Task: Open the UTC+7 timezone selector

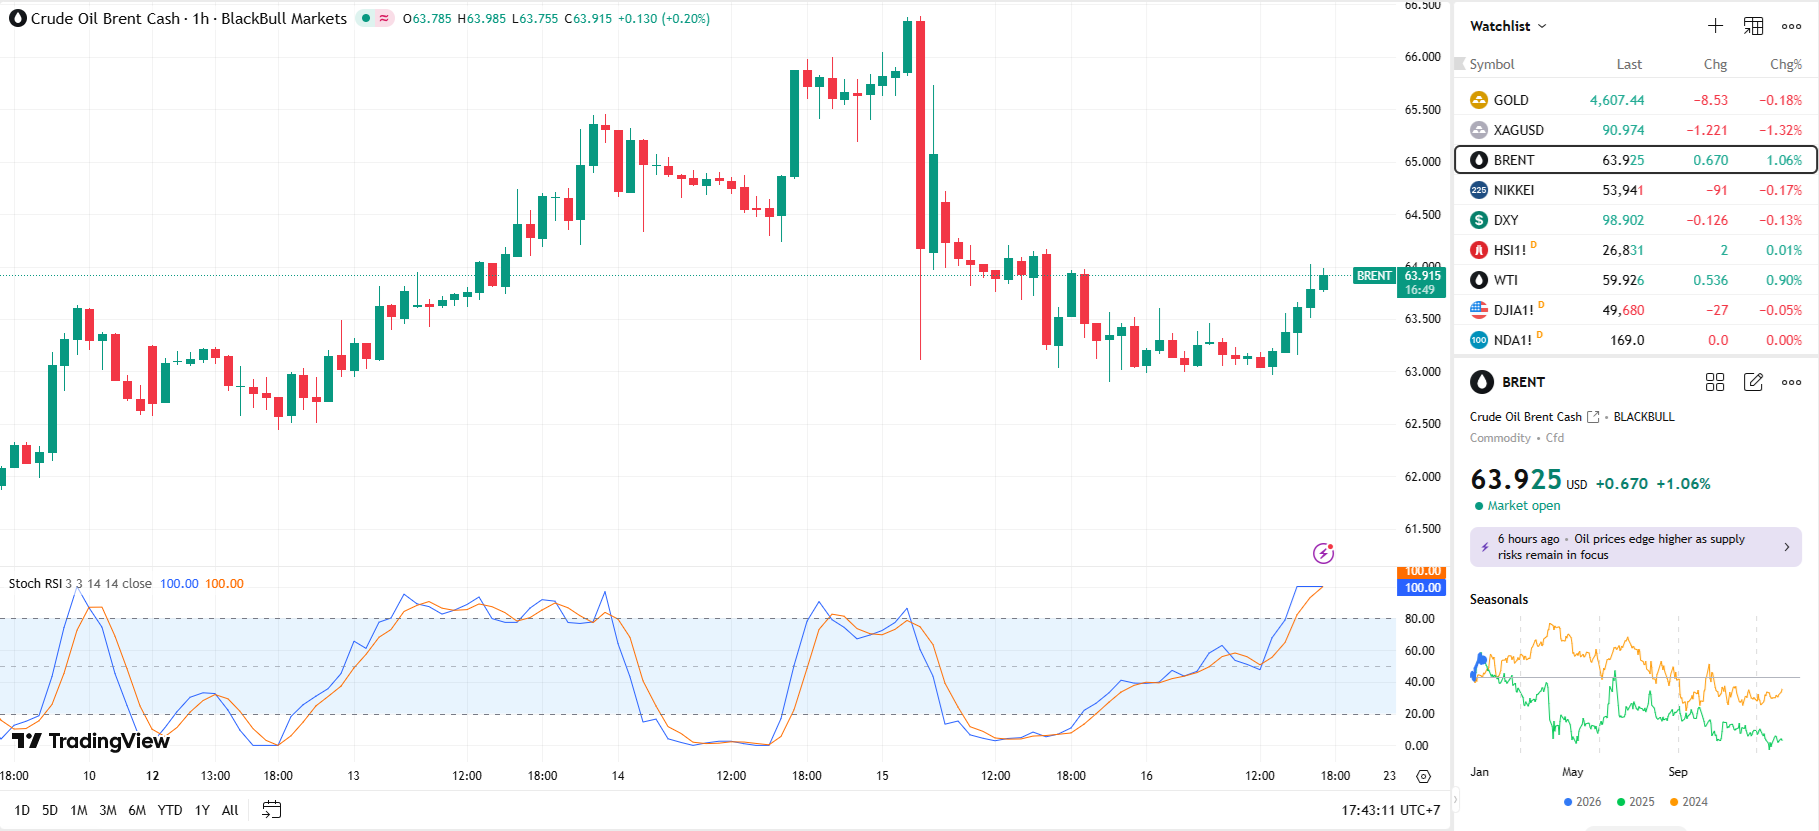Action: 1390,810
